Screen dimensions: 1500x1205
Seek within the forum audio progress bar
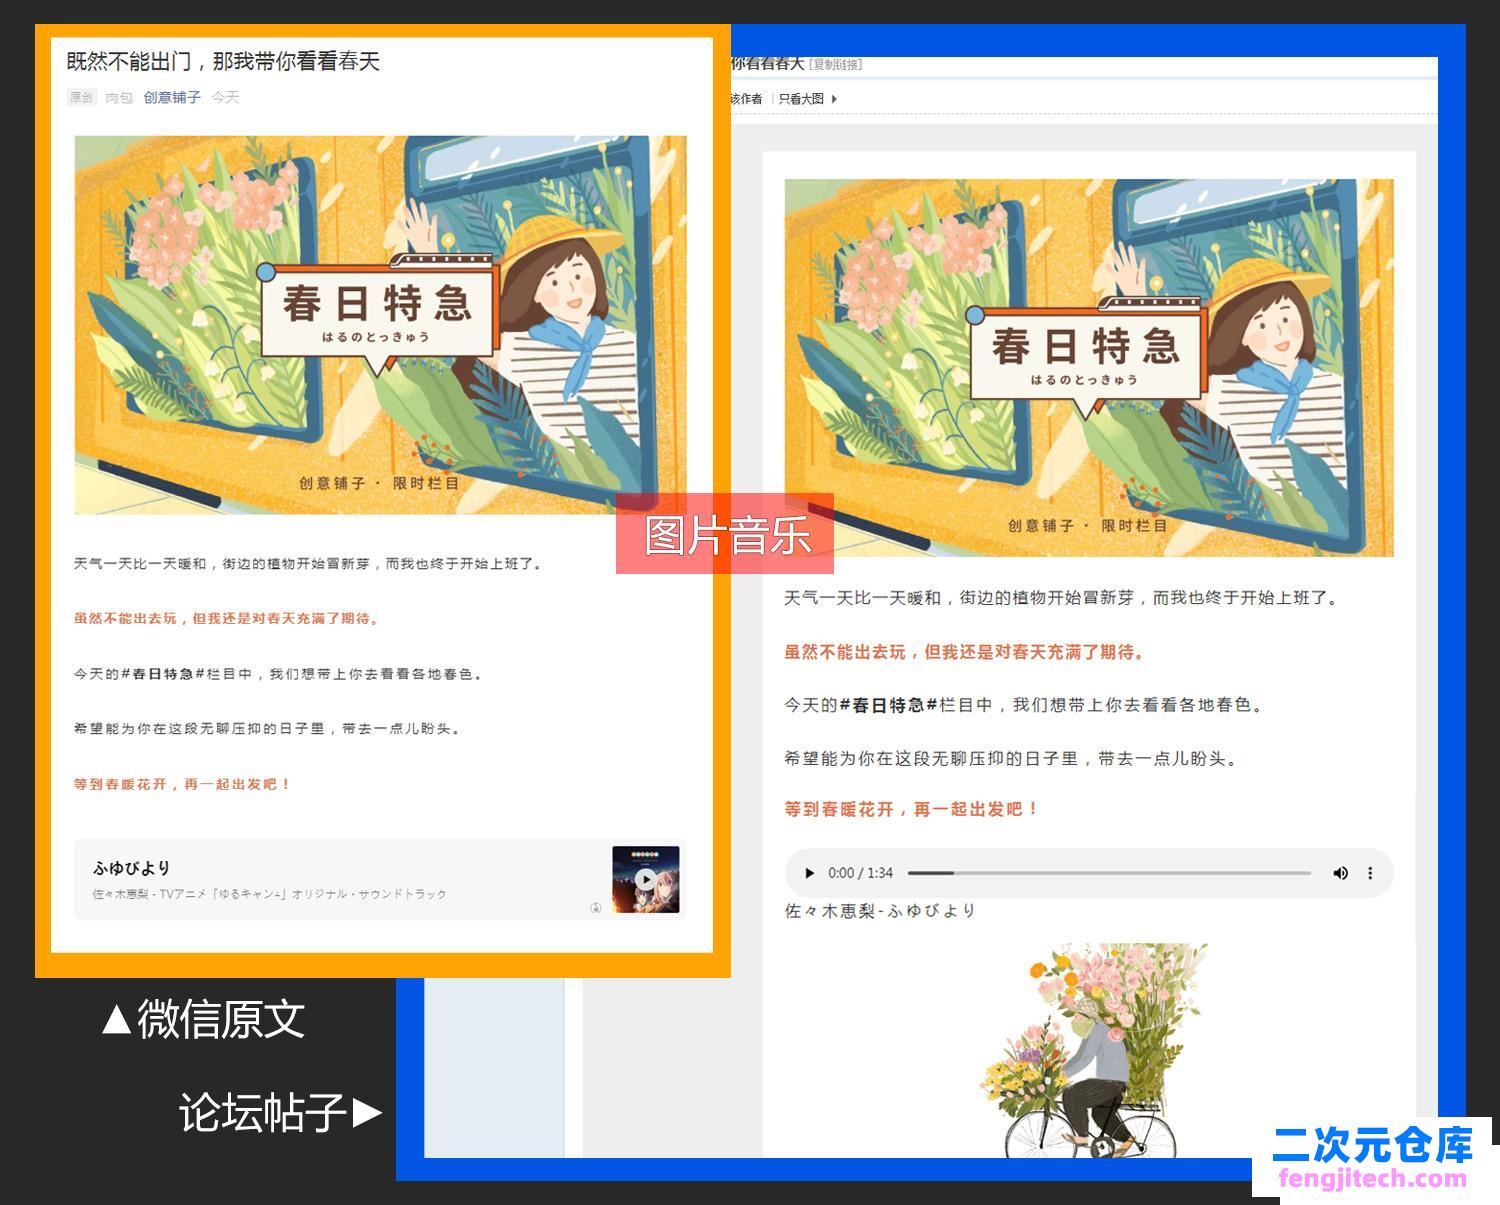[x=1109, y=873]
